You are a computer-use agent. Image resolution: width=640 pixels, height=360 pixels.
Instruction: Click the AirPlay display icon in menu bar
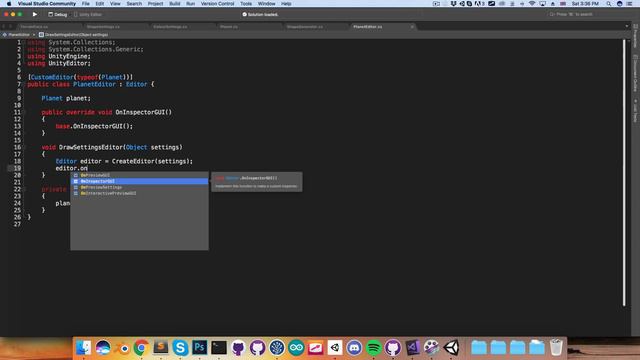point(542,4)
